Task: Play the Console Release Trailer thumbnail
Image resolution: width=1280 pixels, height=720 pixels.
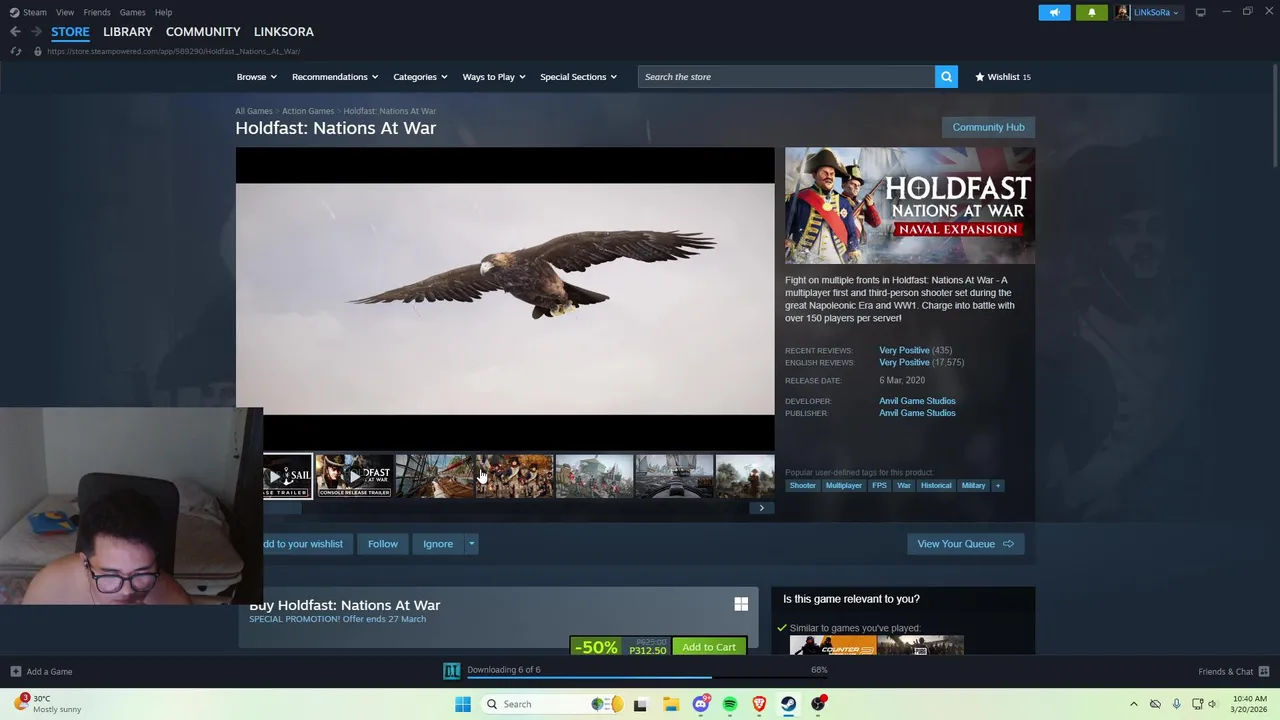Action: (x=354, y=476)
